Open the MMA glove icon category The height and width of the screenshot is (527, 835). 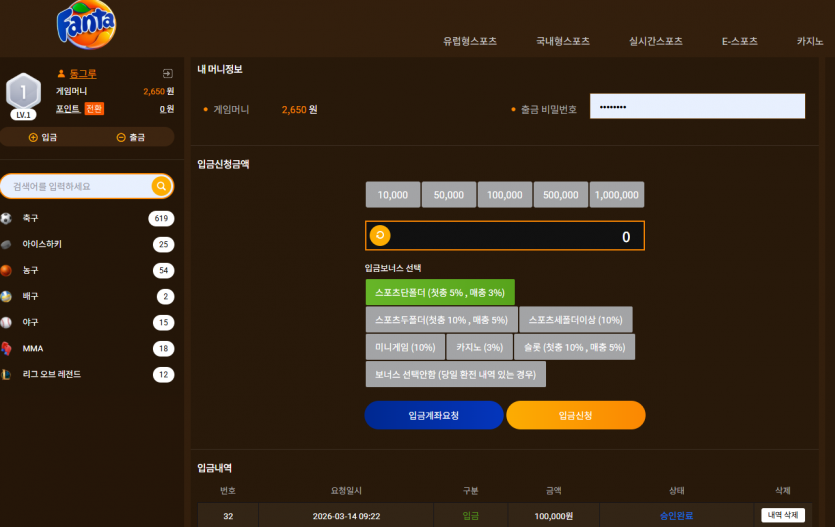point(6,349)
